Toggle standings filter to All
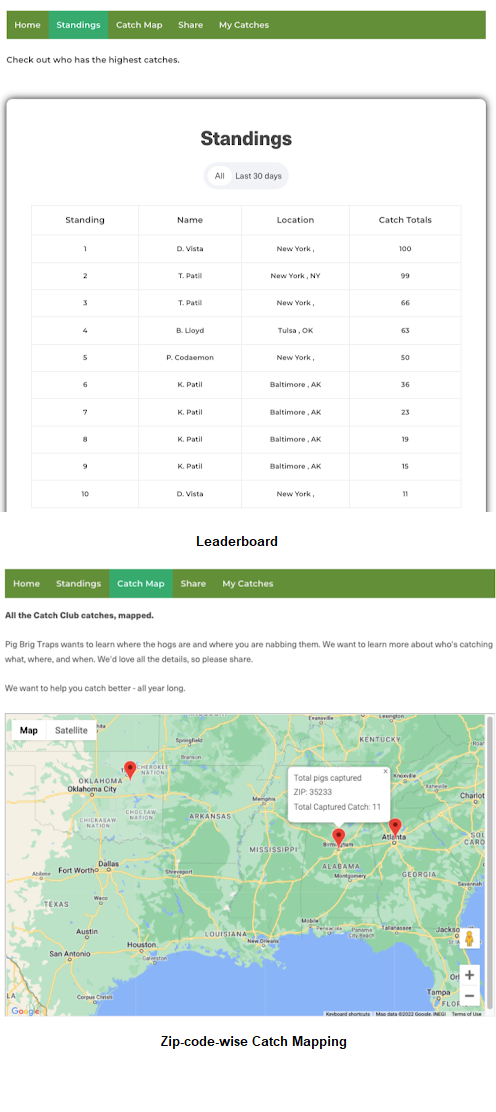This screenshot has height=1112, width=496. click(x=219, y=176)
